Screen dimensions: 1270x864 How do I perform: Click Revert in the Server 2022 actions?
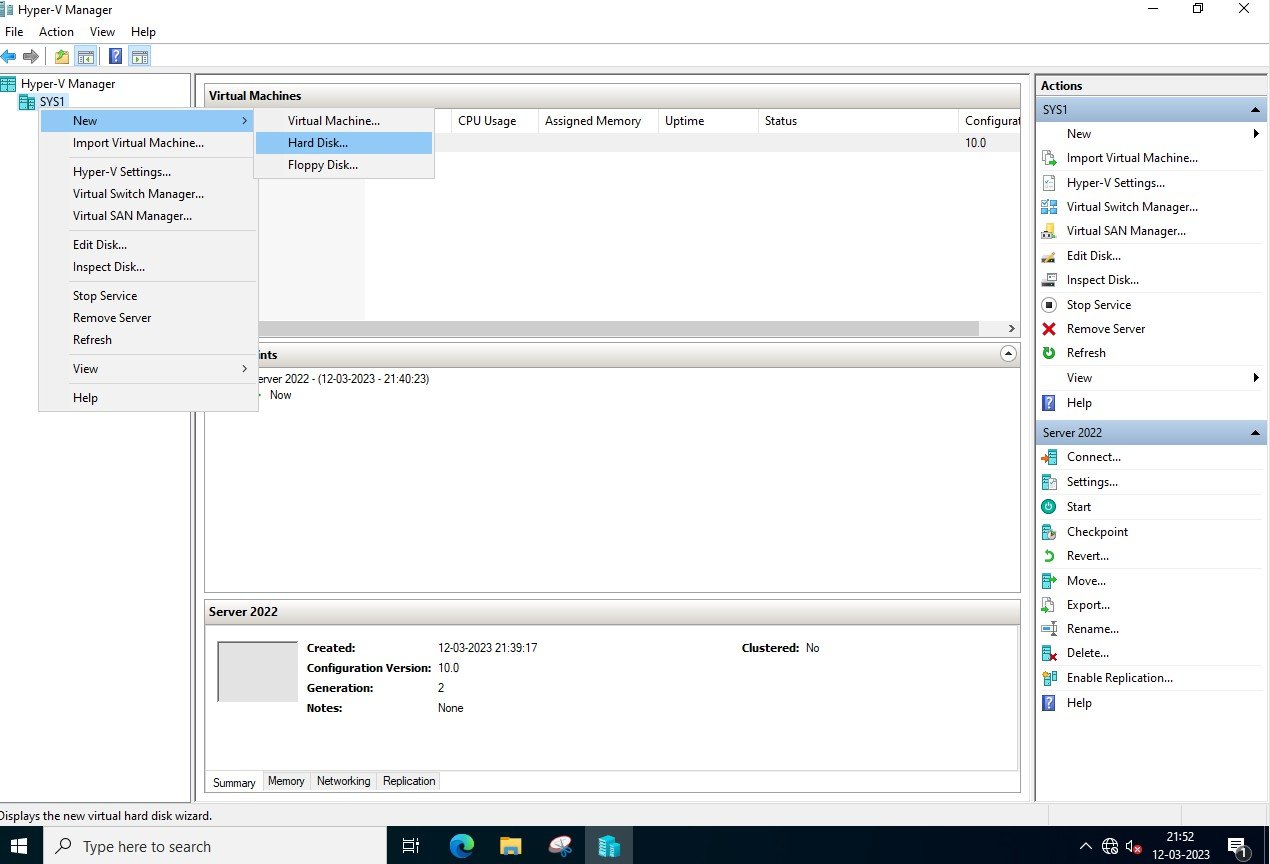tap(1087, 556)
